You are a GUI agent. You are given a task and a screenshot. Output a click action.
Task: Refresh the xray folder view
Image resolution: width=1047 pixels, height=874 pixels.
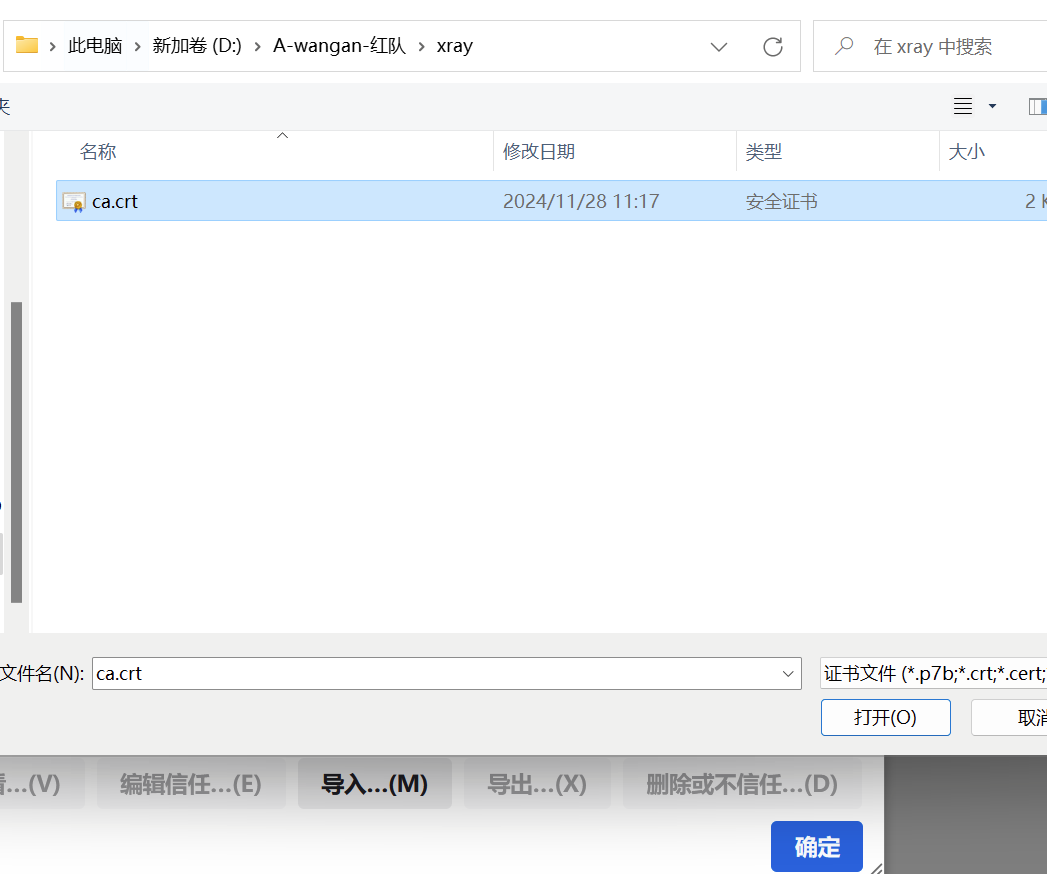coord(773,47)
